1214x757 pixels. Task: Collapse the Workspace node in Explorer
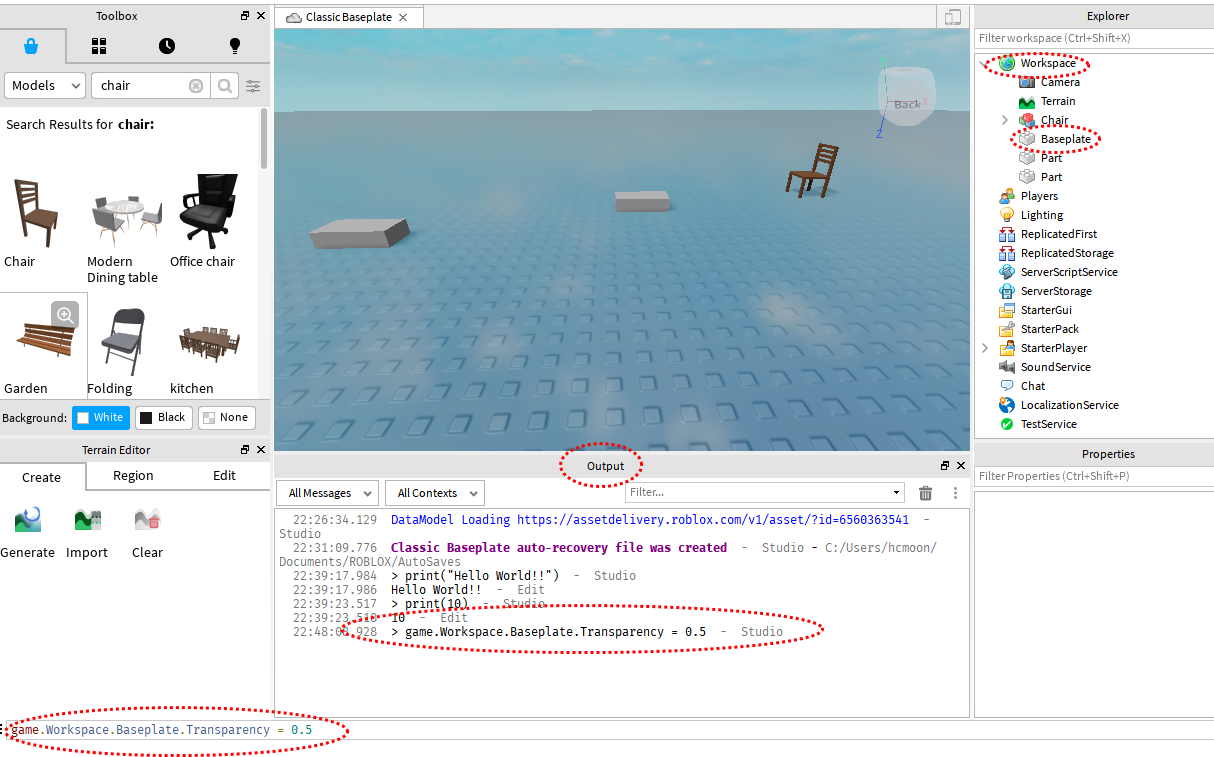coord(985,63)
